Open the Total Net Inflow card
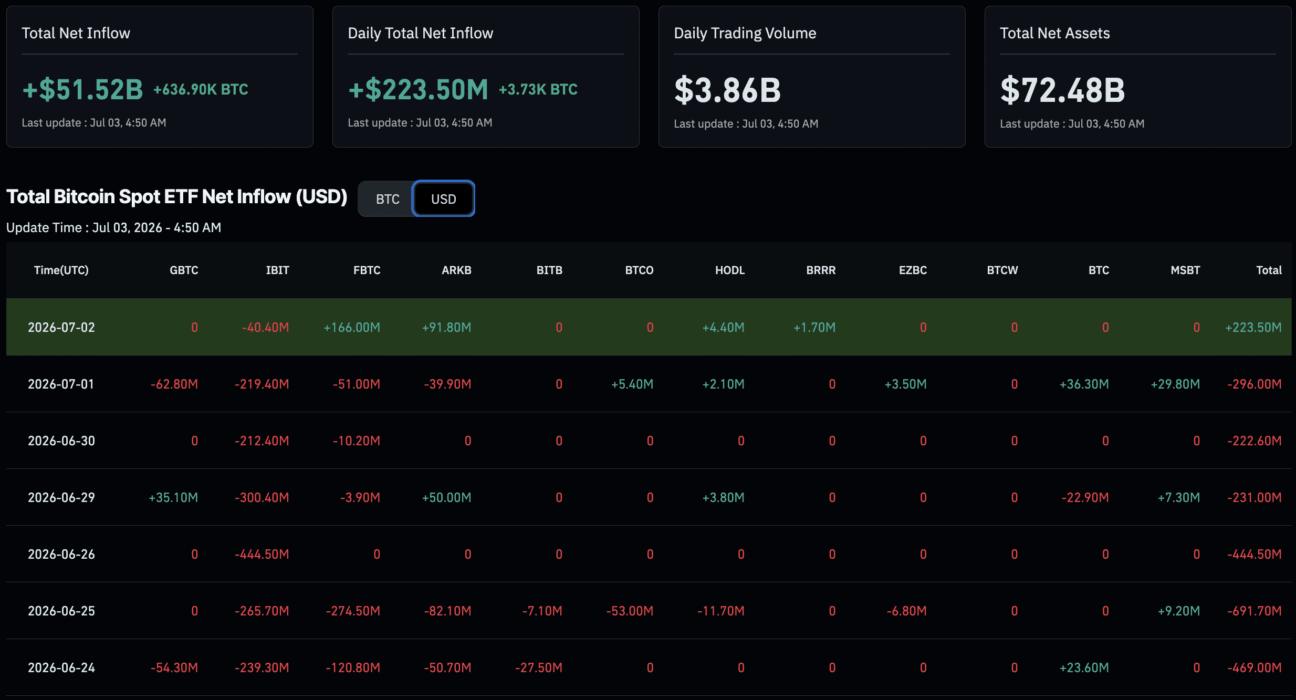 [160, 77]
